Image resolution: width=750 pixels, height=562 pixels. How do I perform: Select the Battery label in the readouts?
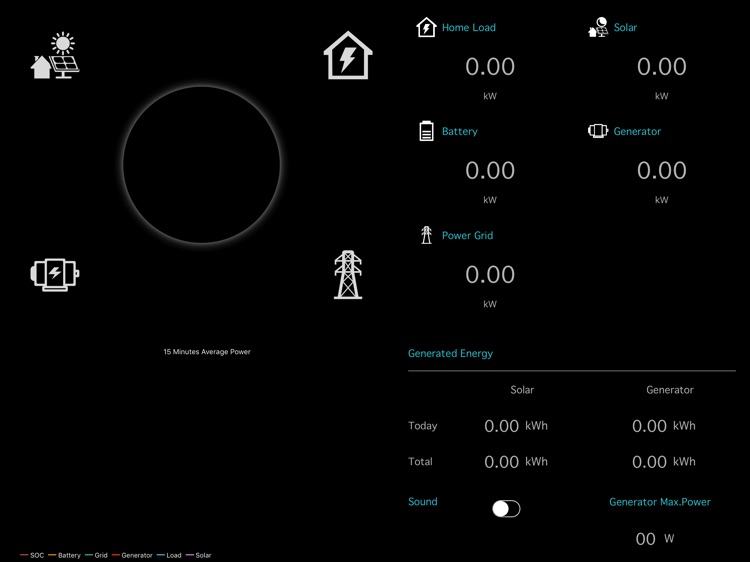point(460,131)
